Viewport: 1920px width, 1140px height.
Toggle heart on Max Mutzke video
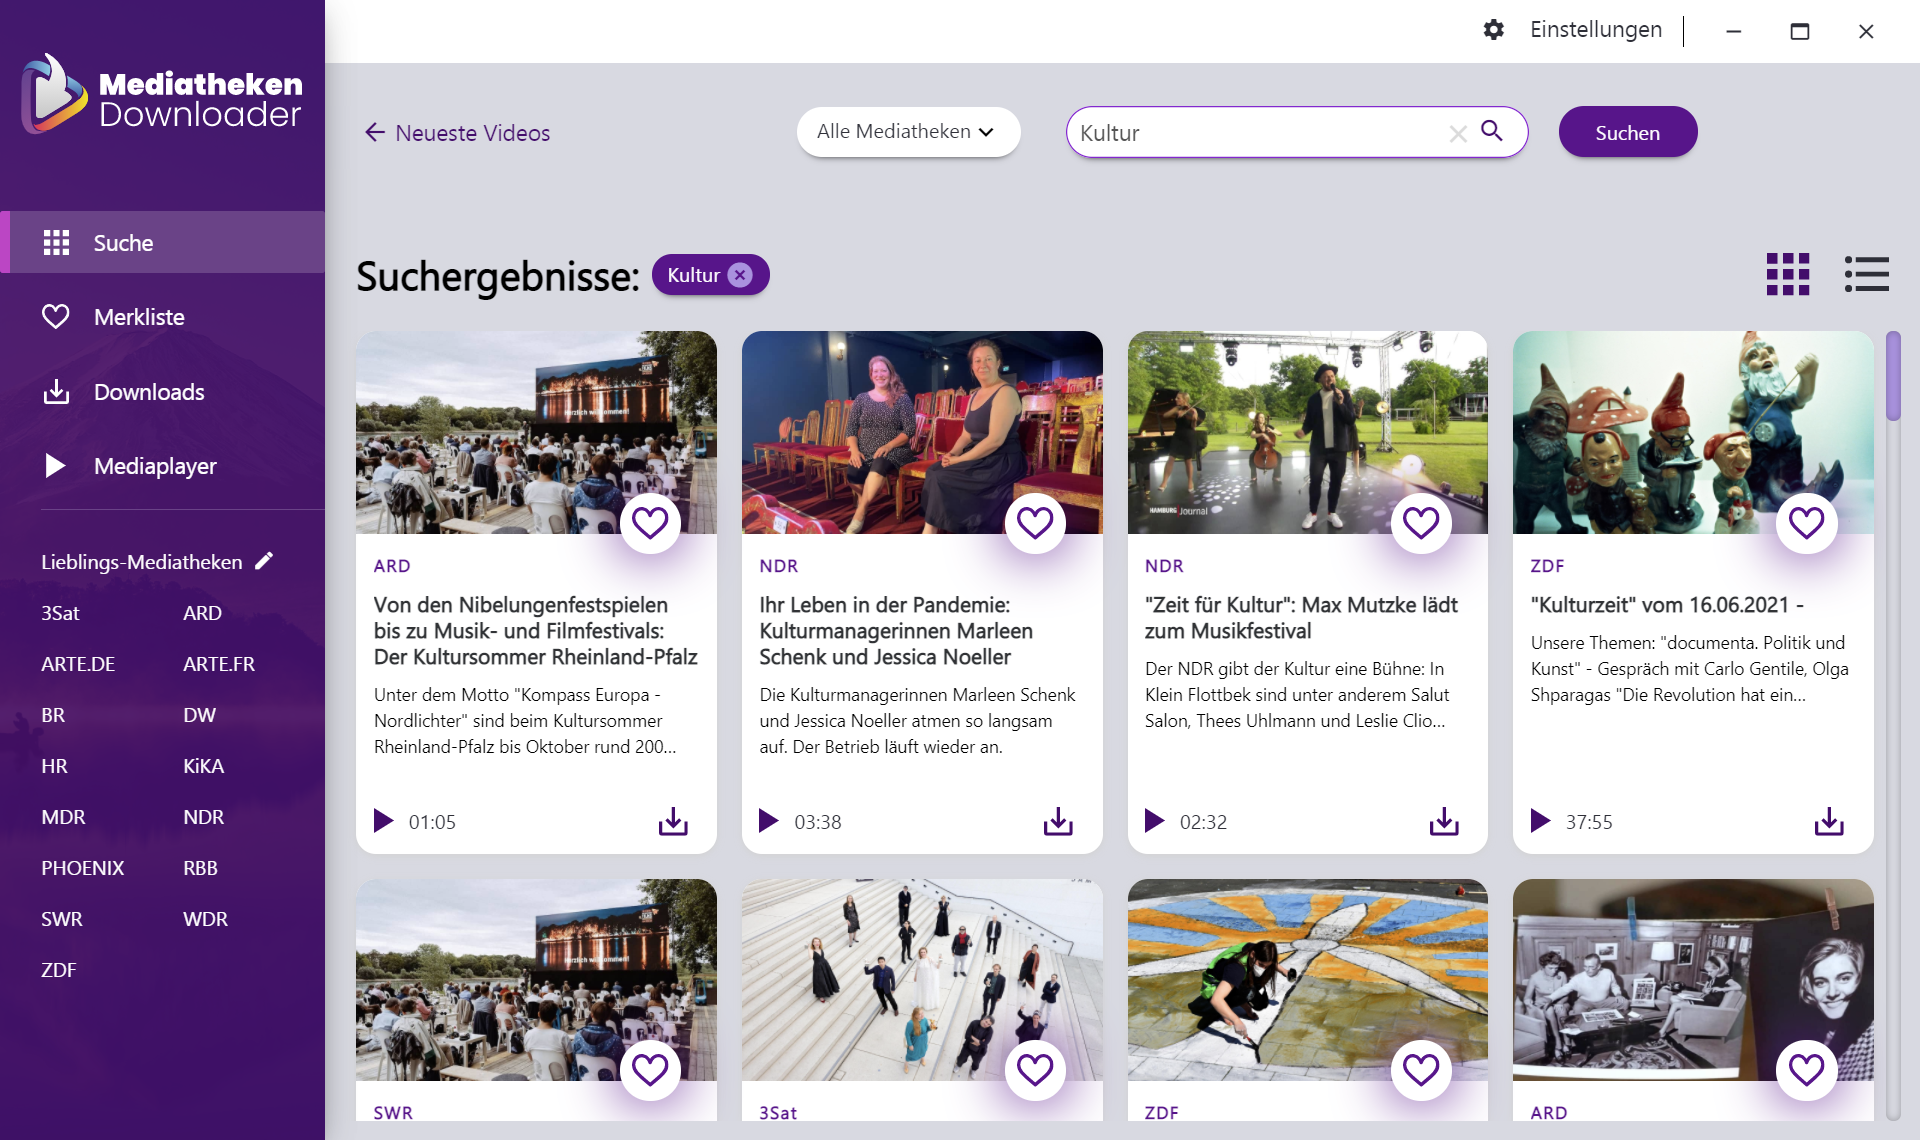coord(1420,522)
